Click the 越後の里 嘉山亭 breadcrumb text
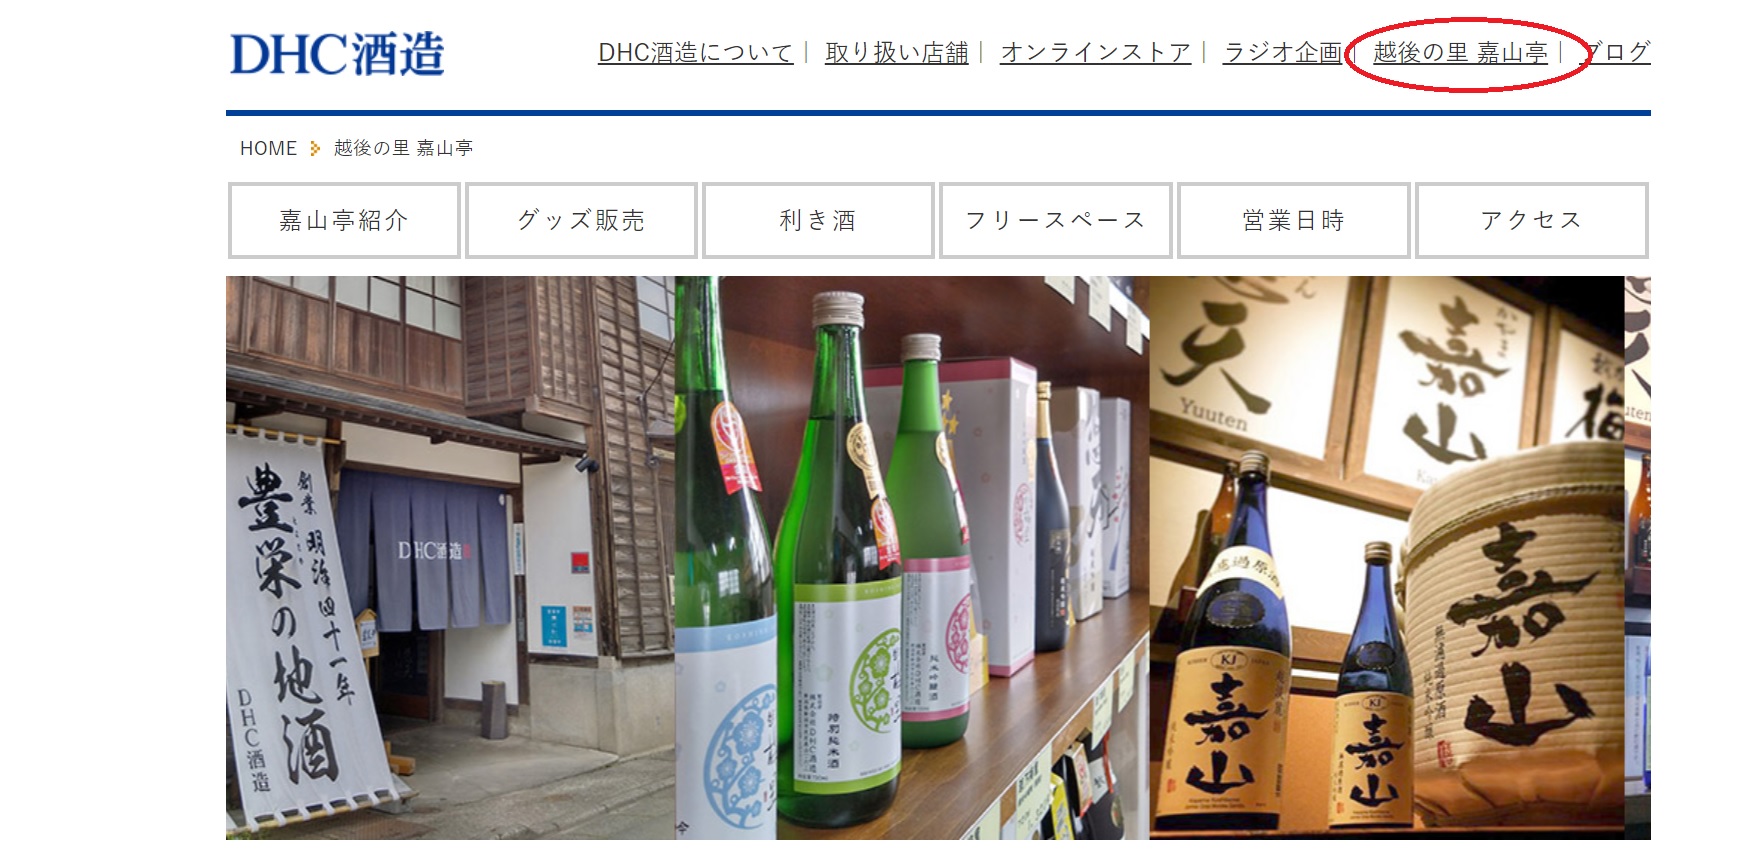 [403, 148]
